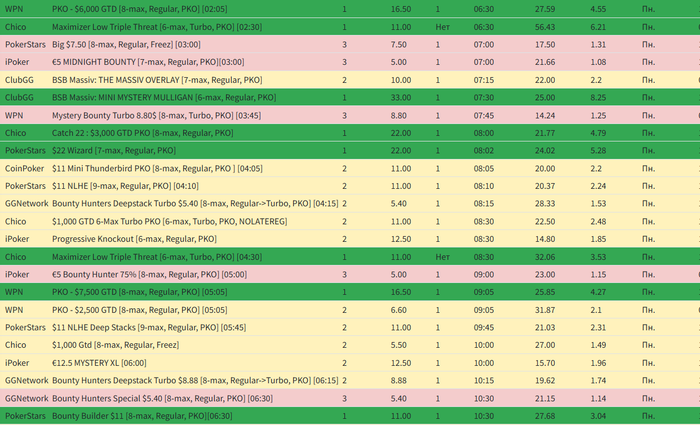Click '$11 NLHE Deep Stacks' tournament name
Viewport: 700px width, 425px height.
[x=149, y=327]
